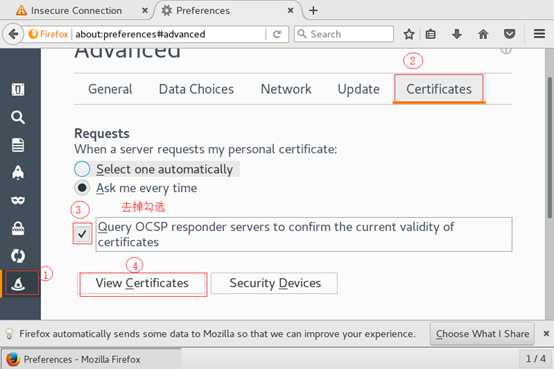The image size is (554, 369).
Task: Open the Pocket icon in toolbar
Action: pyautogui.click(x=509, y=34)
